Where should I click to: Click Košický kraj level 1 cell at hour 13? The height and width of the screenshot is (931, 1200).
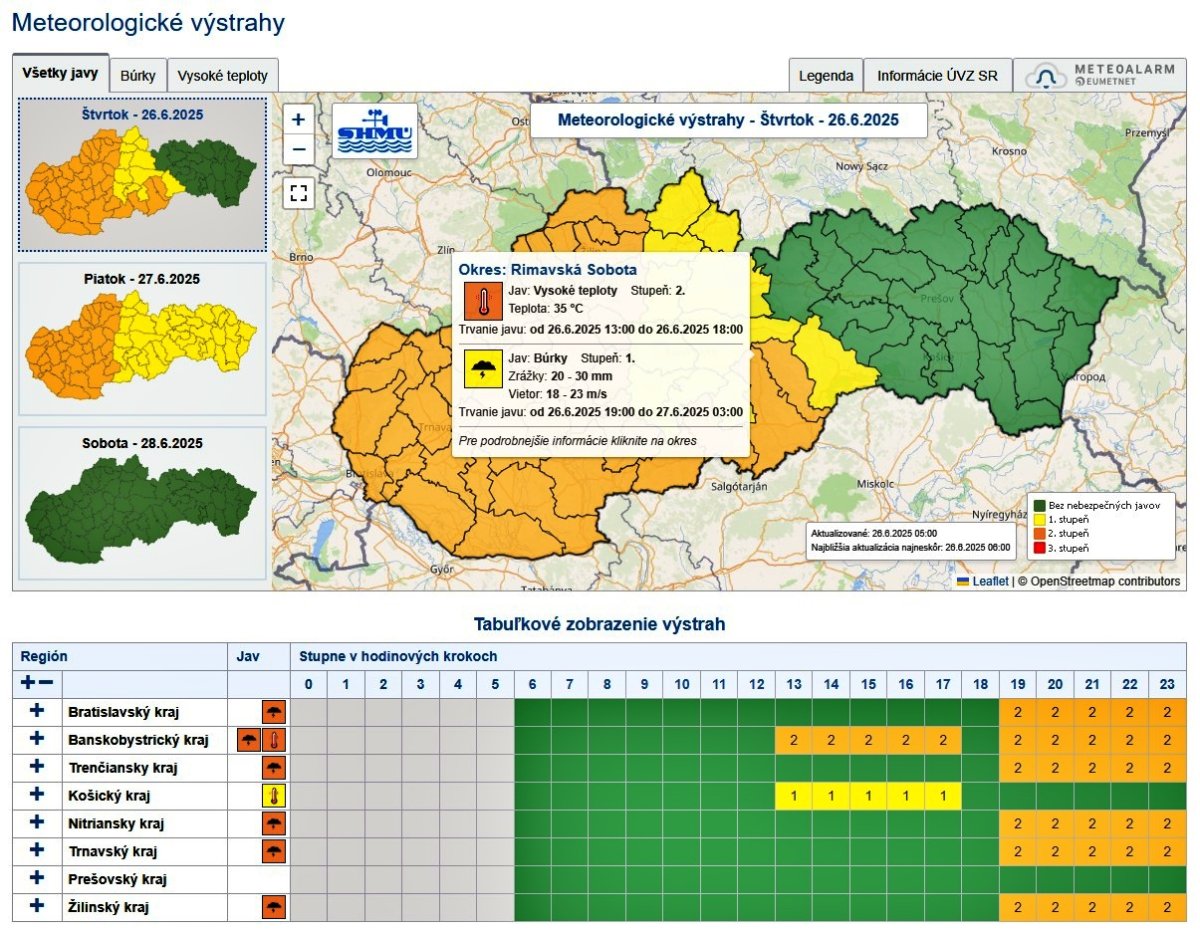[793, 796]
